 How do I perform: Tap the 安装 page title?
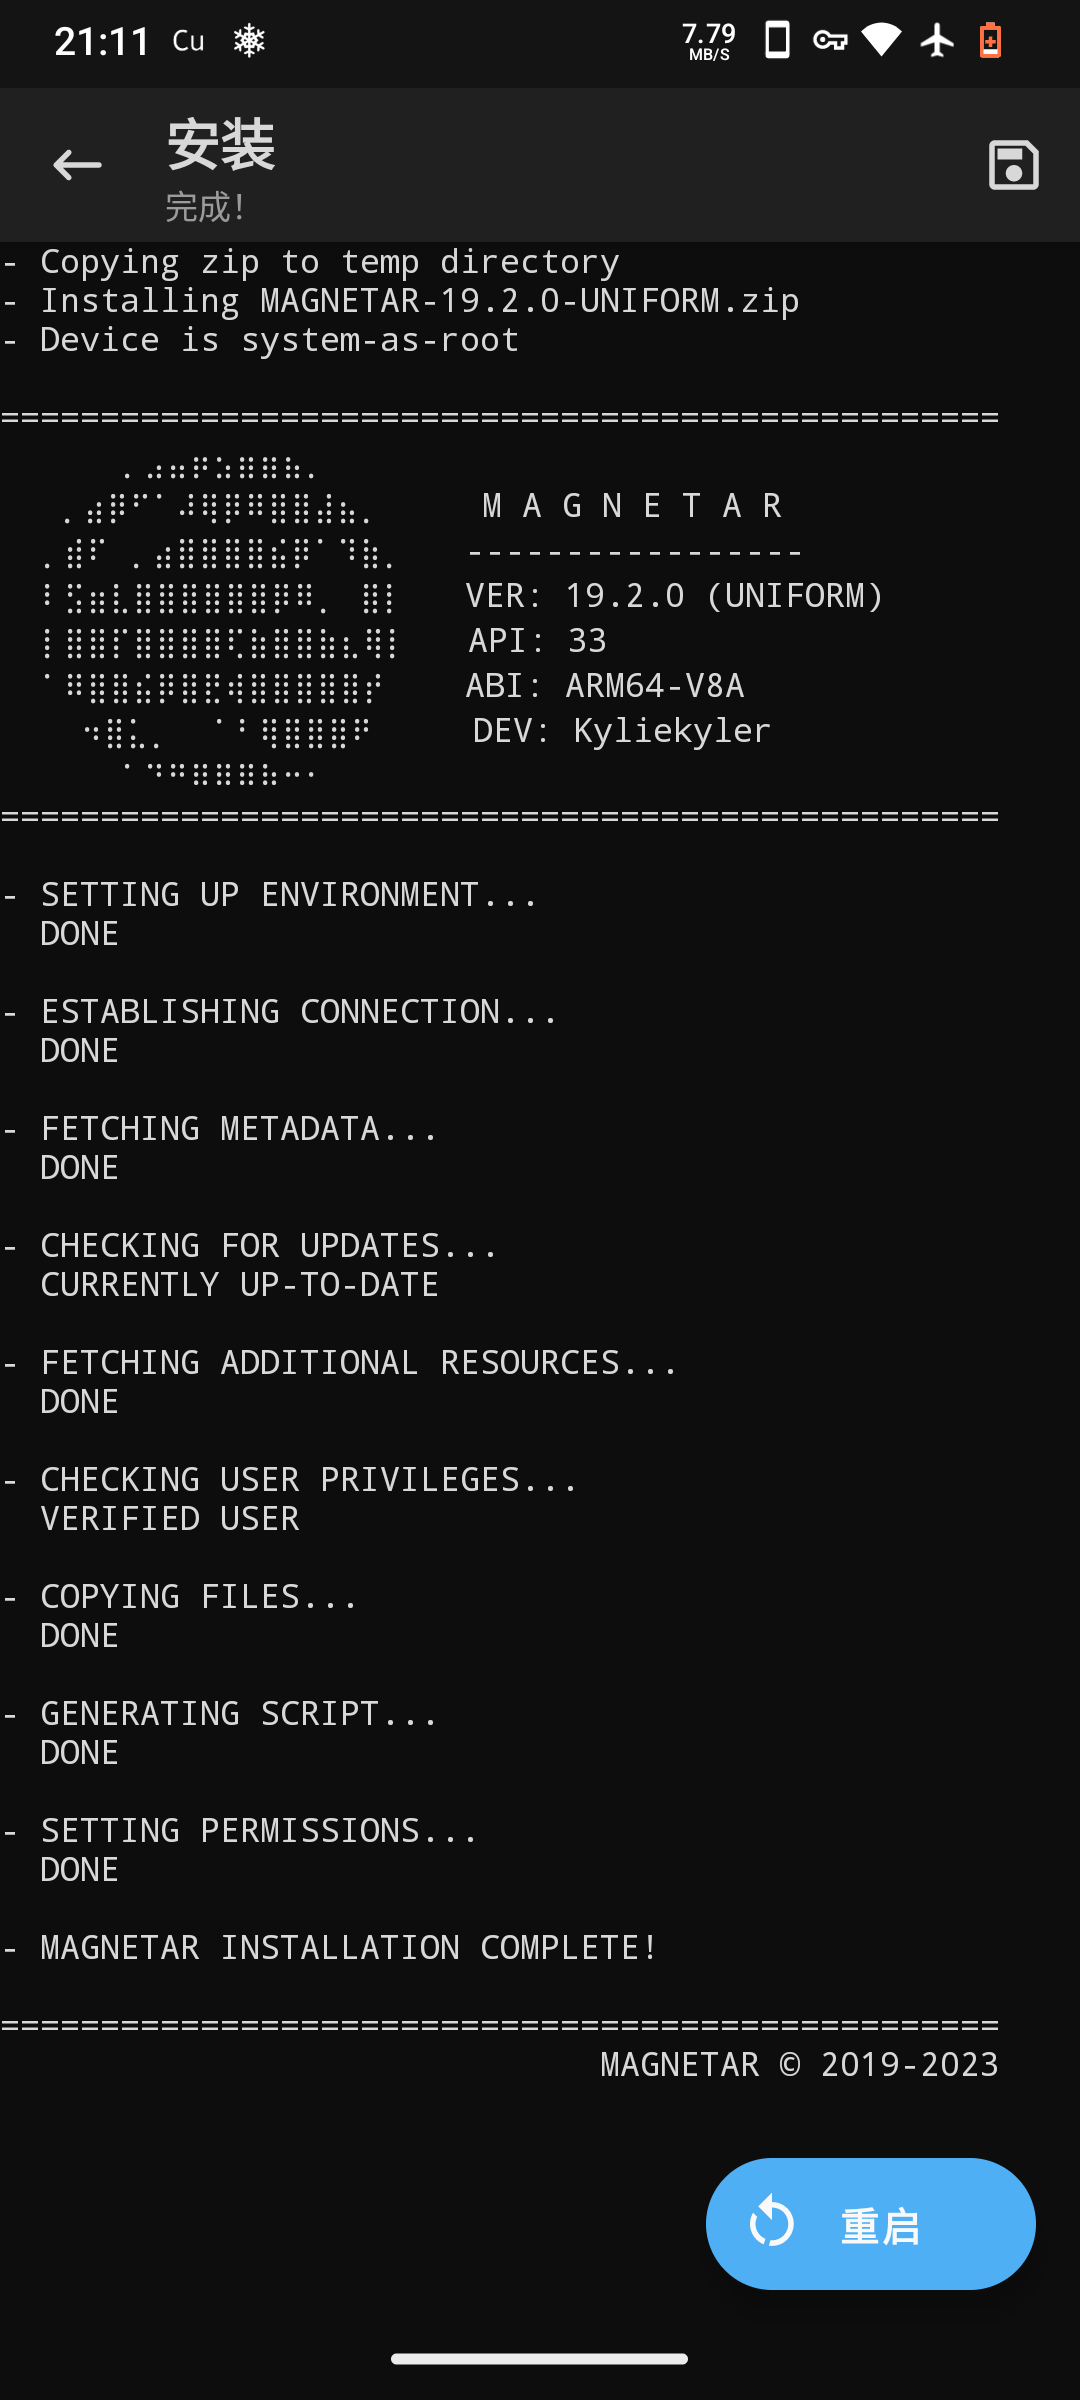(x=221, y=145)
